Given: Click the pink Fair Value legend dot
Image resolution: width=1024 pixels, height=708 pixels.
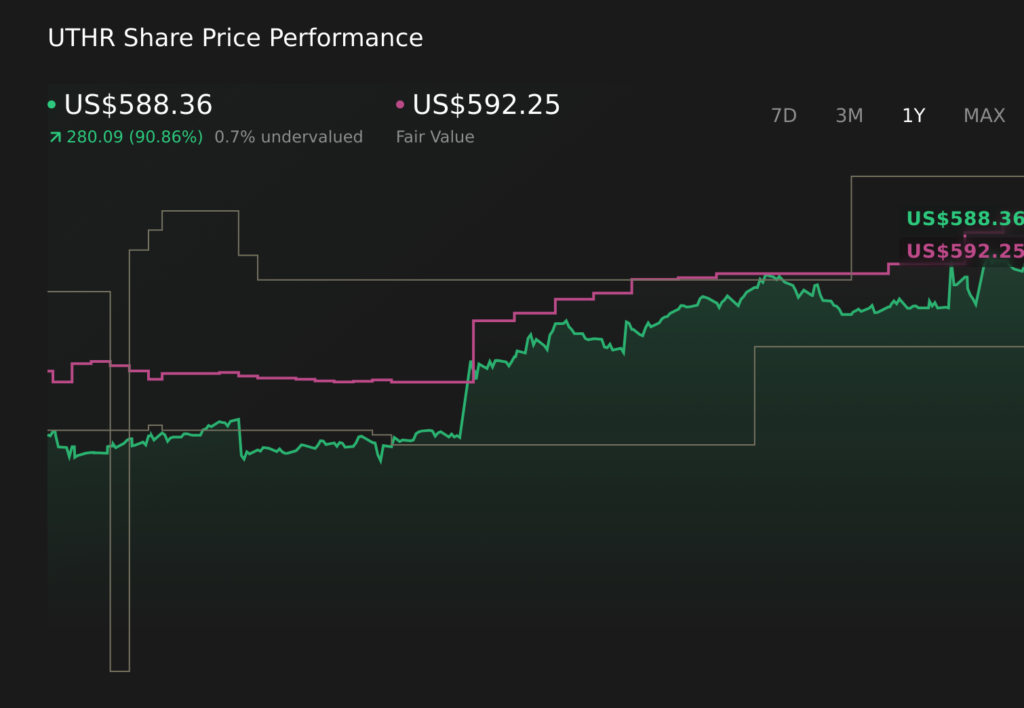Looking at the screenshot, I should [401, 105].
